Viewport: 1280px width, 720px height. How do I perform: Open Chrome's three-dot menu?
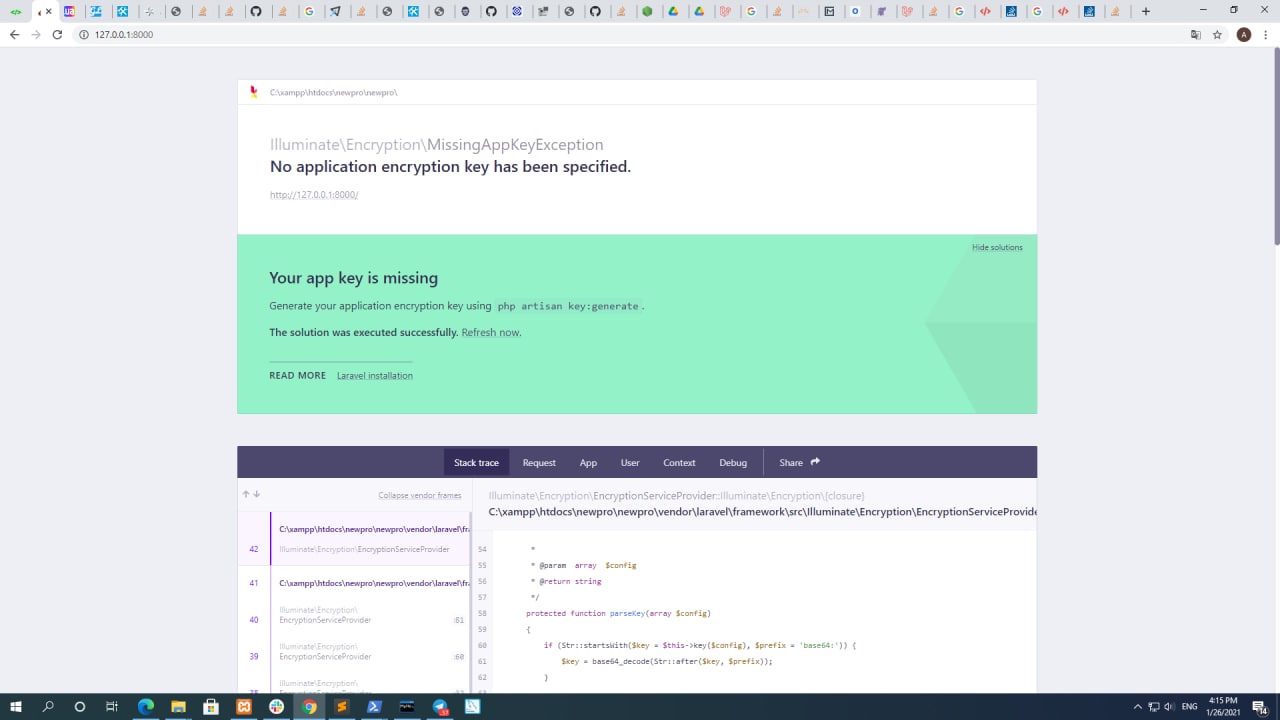point(1266,34)
